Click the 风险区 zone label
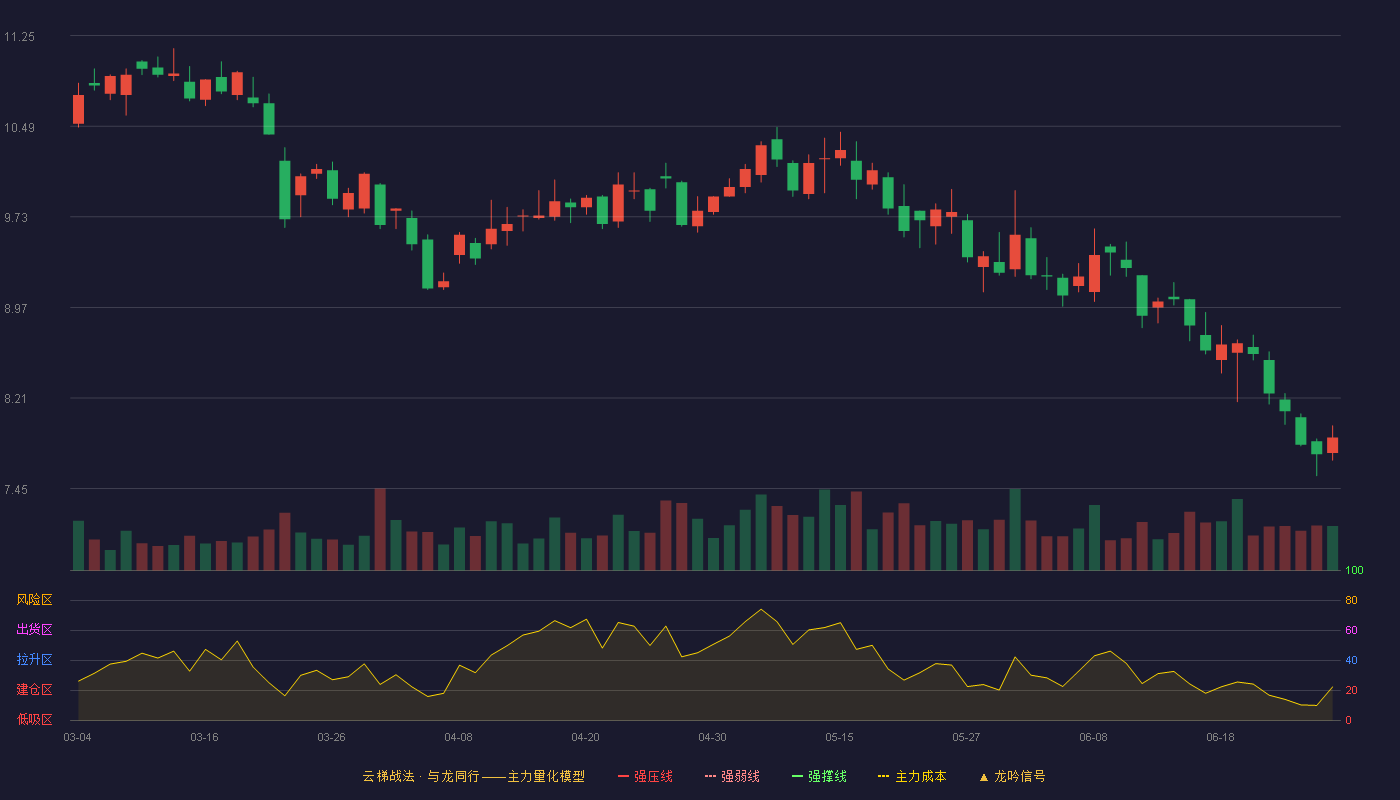The height and width of the screenshot is (800, 1400). tap(34, 600)
